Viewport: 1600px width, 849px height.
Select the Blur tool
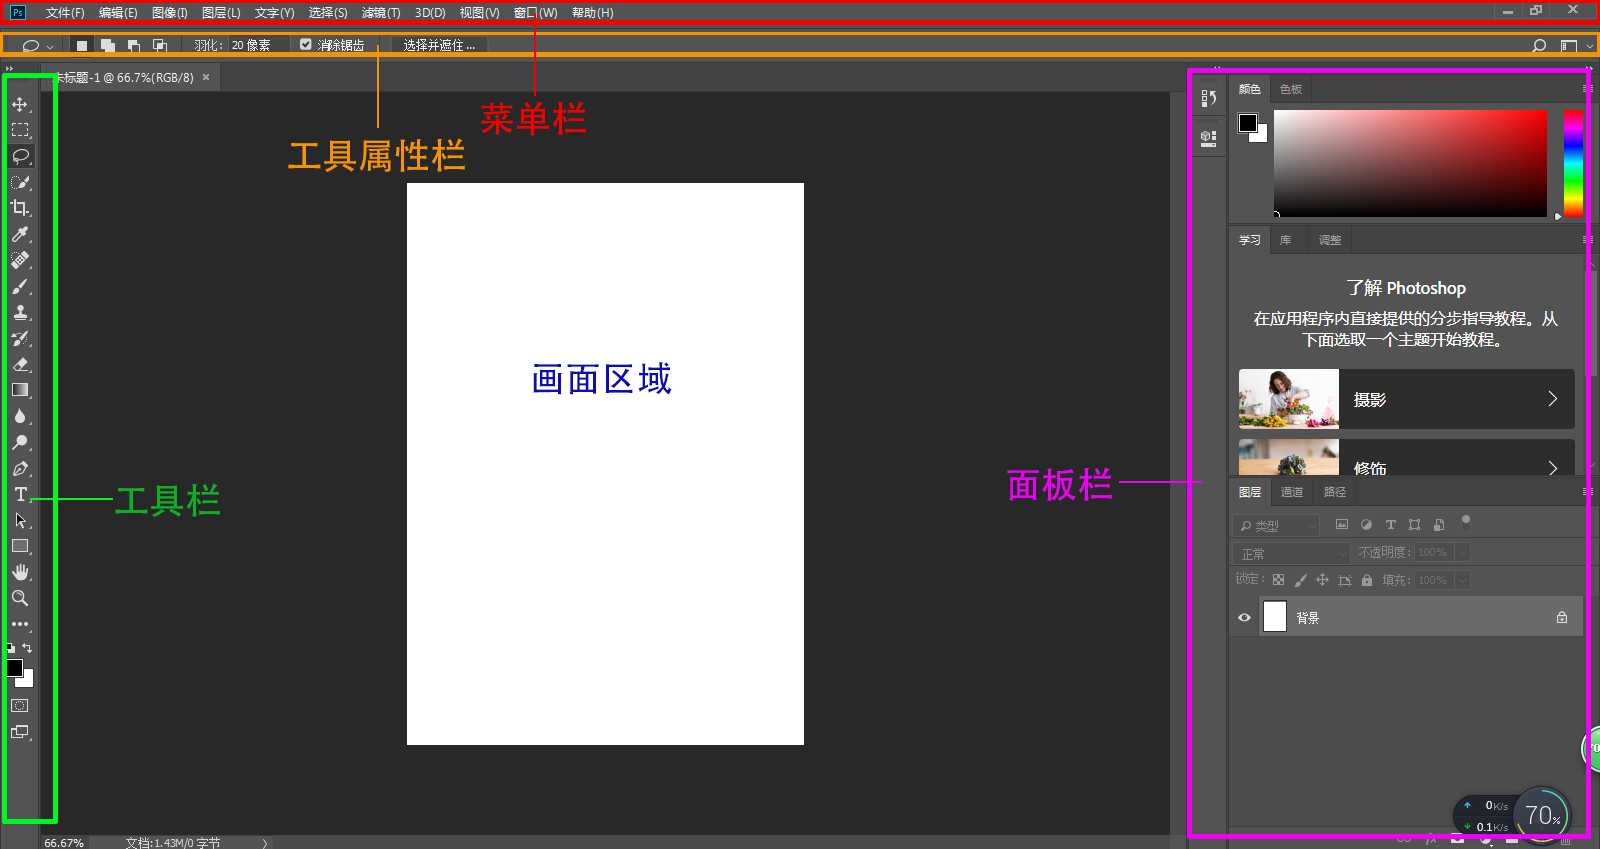pyautogui.click(x=20, y=416)
